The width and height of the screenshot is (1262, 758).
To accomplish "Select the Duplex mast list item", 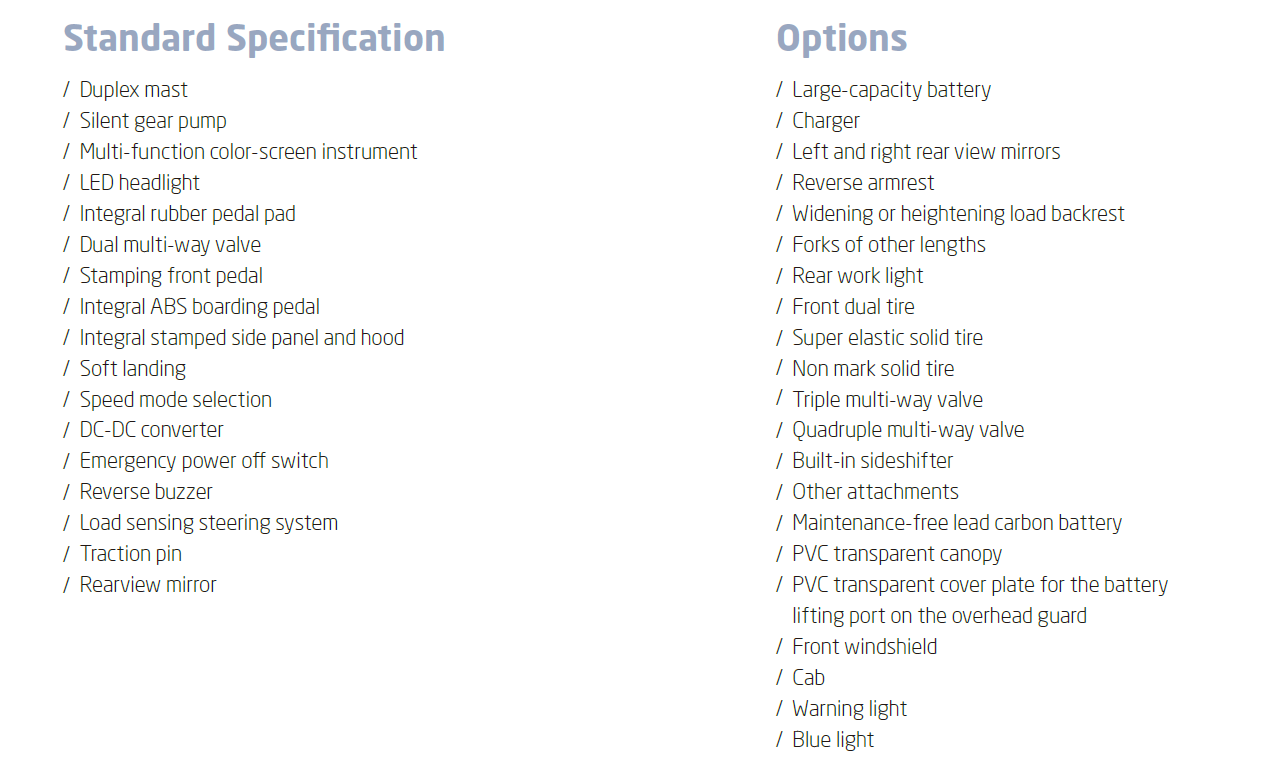I will click(133, 90).
